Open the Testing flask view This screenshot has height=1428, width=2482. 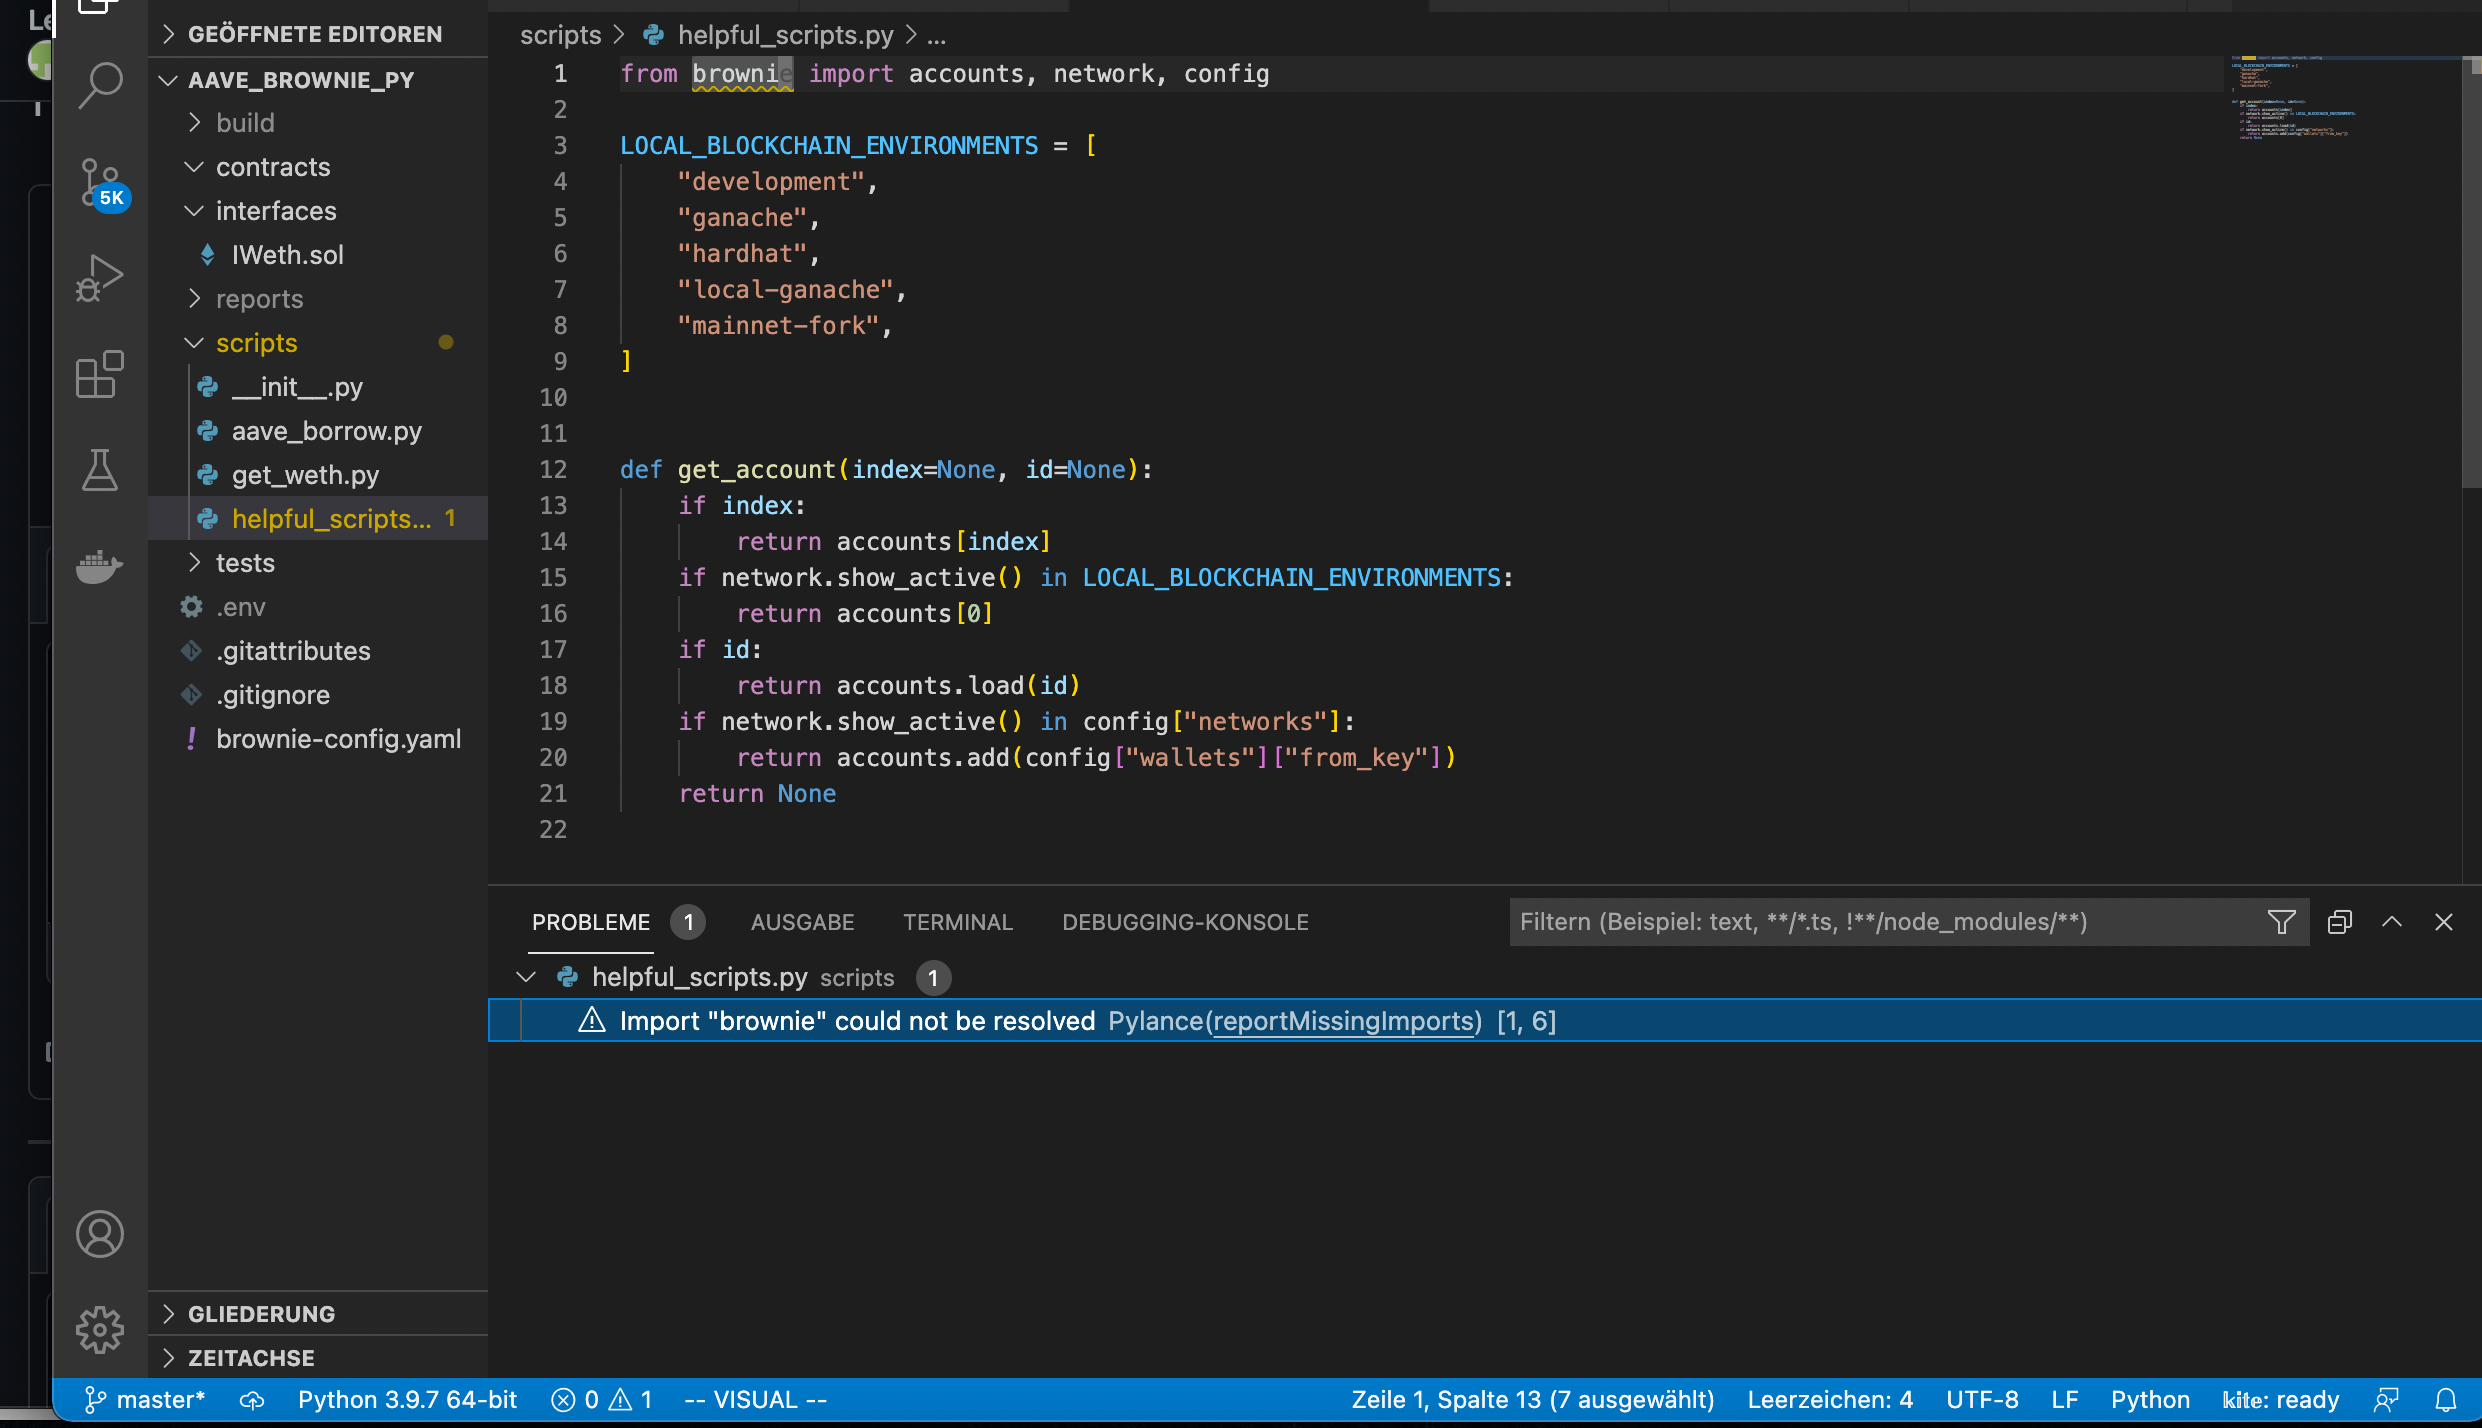tap(100, 470)
